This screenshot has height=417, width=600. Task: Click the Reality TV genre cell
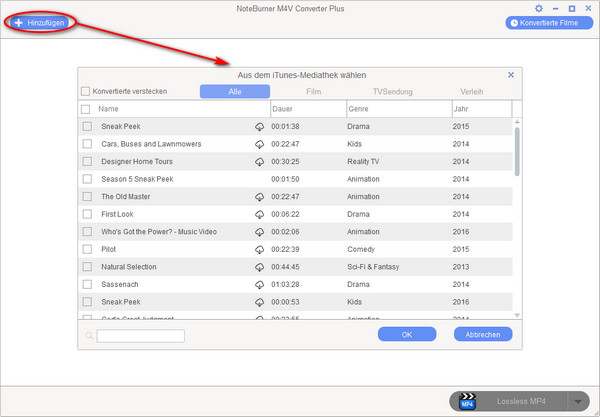pos(363,161)
